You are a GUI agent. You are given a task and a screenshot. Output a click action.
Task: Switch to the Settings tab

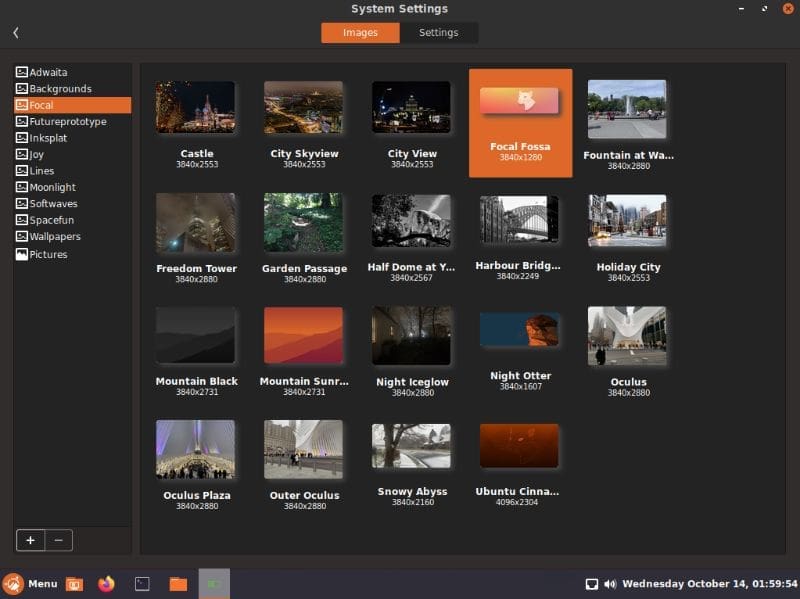pos(438,33)
